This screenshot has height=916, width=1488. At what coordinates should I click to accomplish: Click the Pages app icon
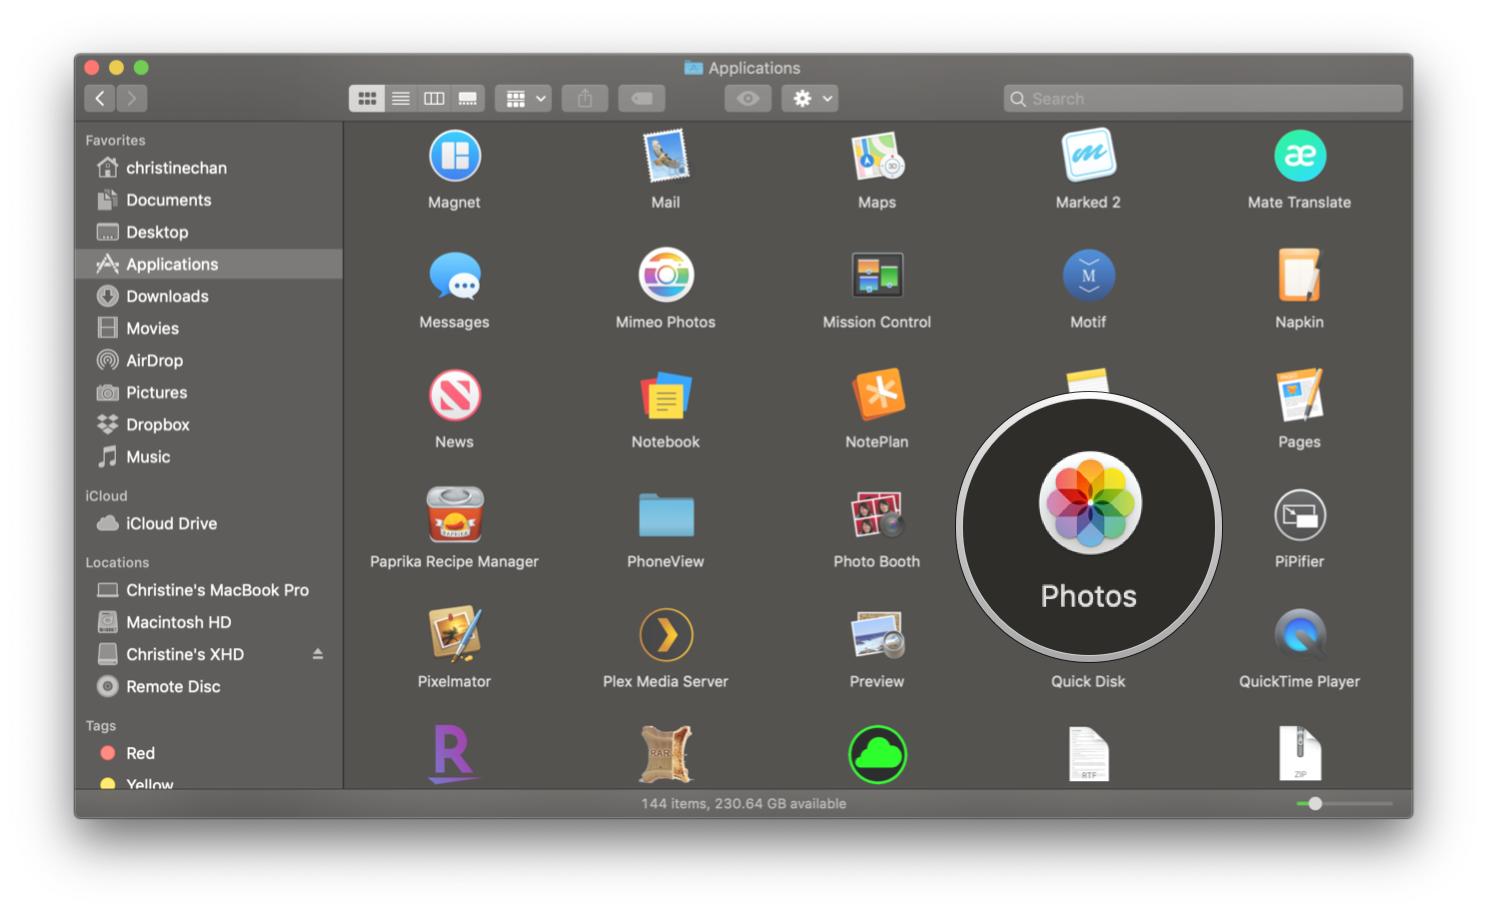1299,395
